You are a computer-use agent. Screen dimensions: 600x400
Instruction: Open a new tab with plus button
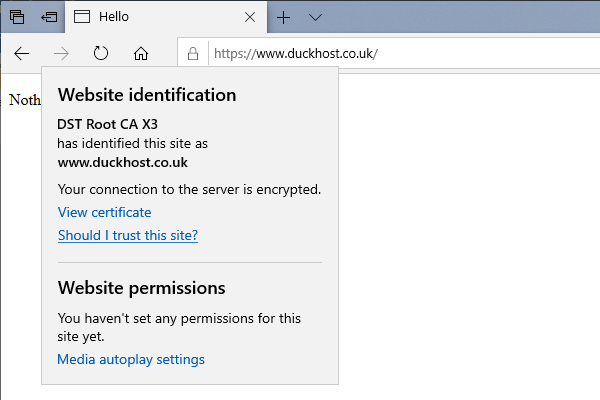pos(284,17)
